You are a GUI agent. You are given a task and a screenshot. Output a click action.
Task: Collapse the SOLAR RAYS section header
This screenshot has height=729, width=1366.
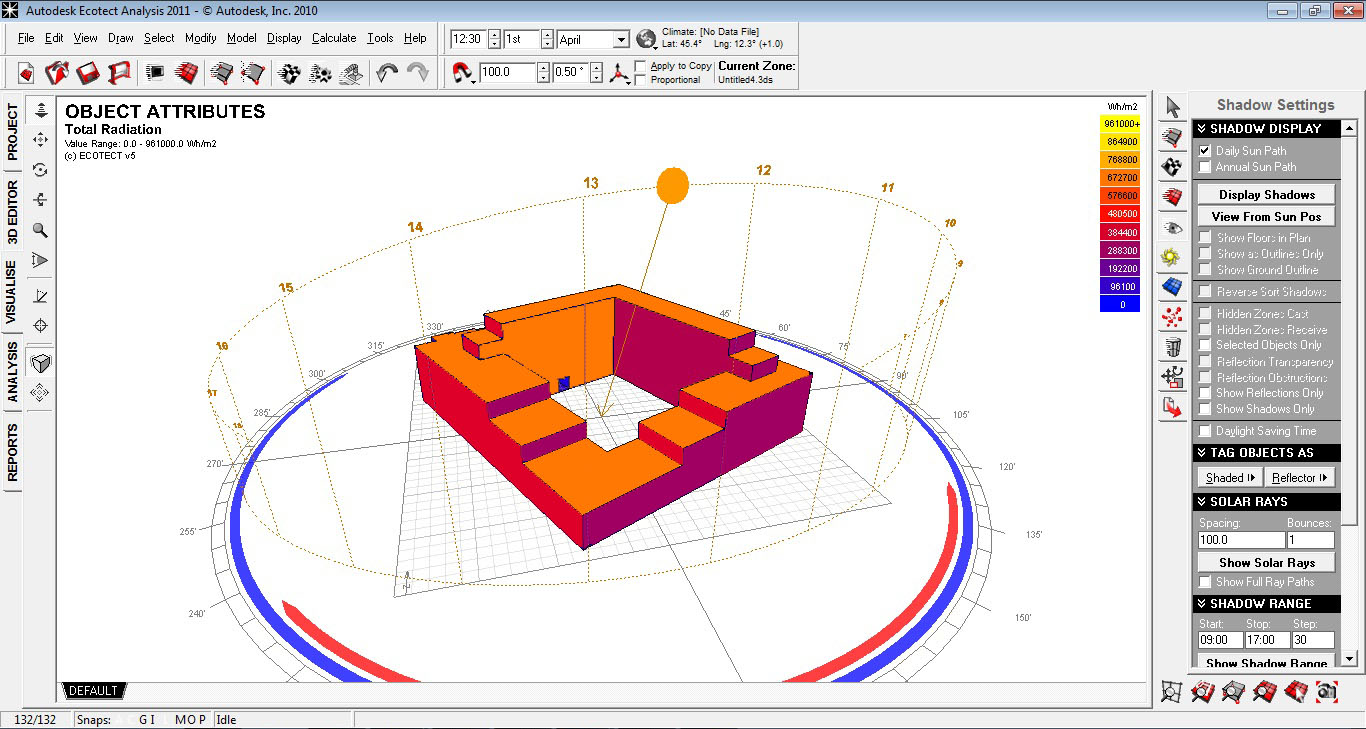(1266, 502)
